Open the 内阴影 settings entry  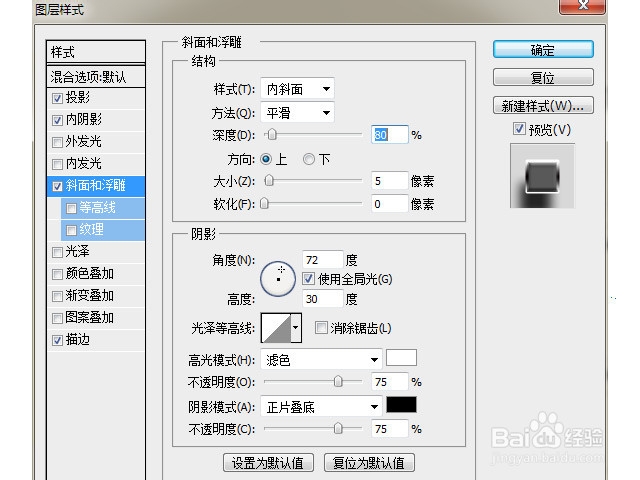pyautogui.click(x=84, y=120)
